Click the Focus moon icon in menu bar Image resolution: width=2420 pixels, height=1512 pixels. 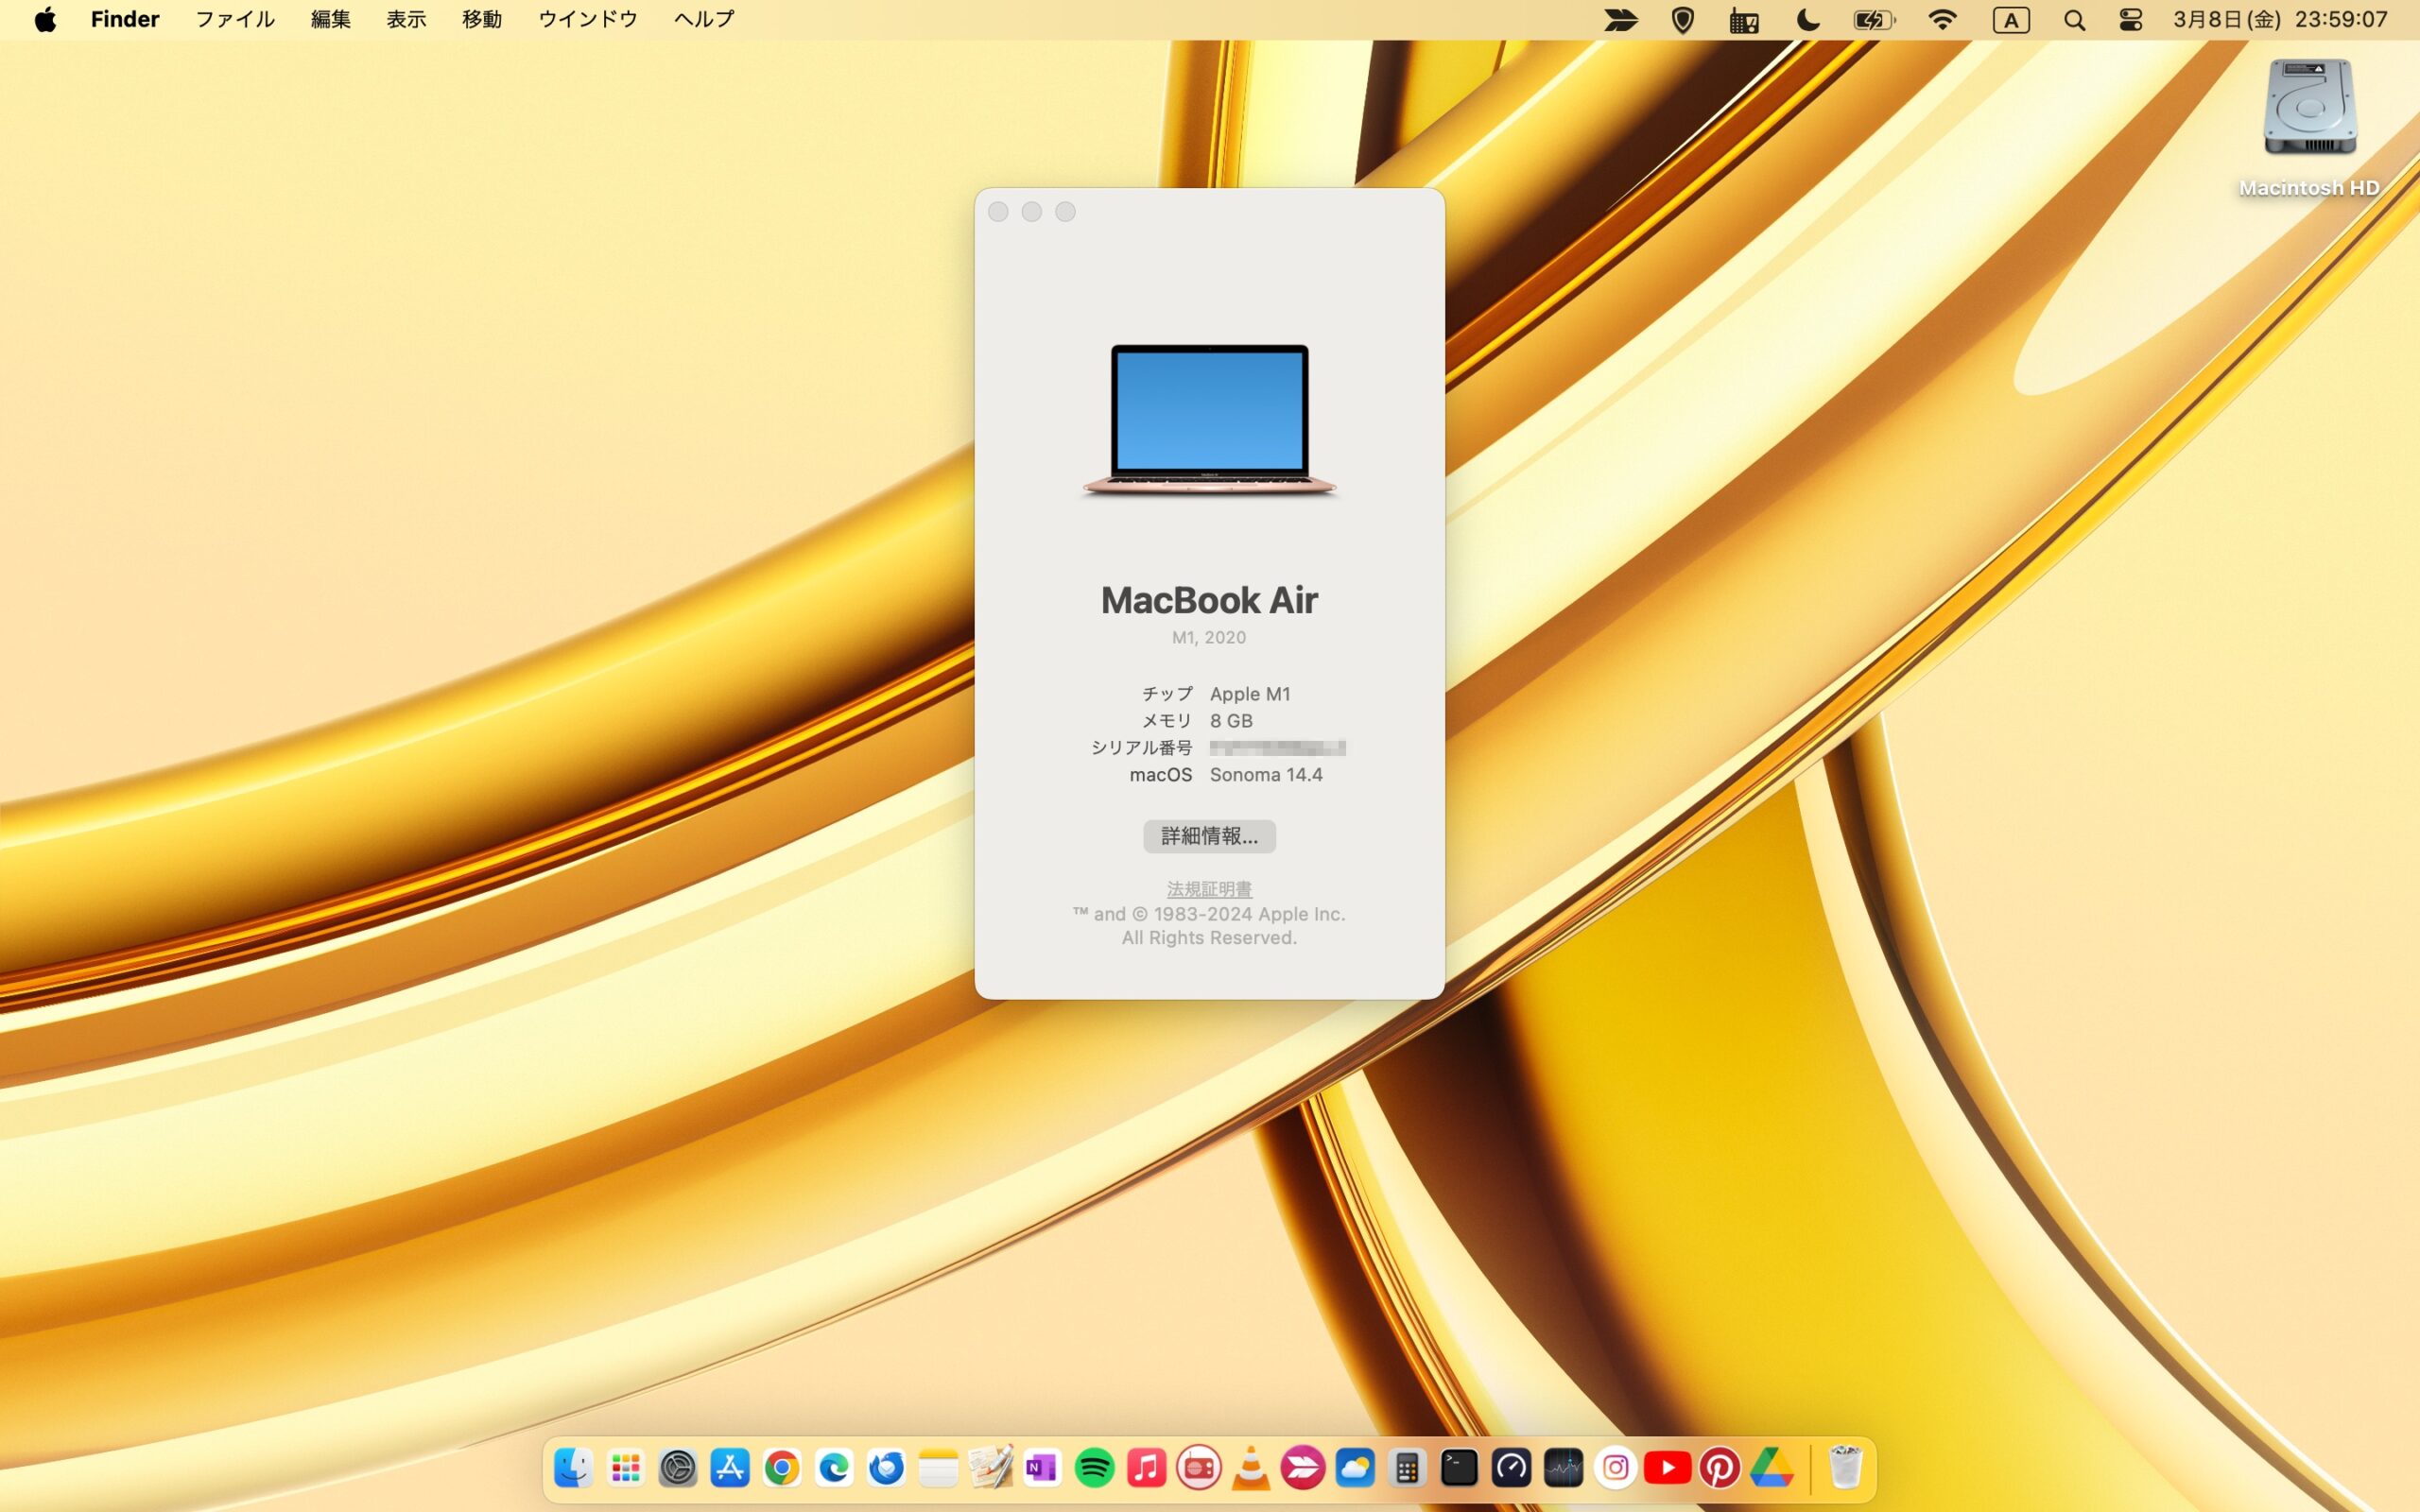click(x=1808, y=20)
